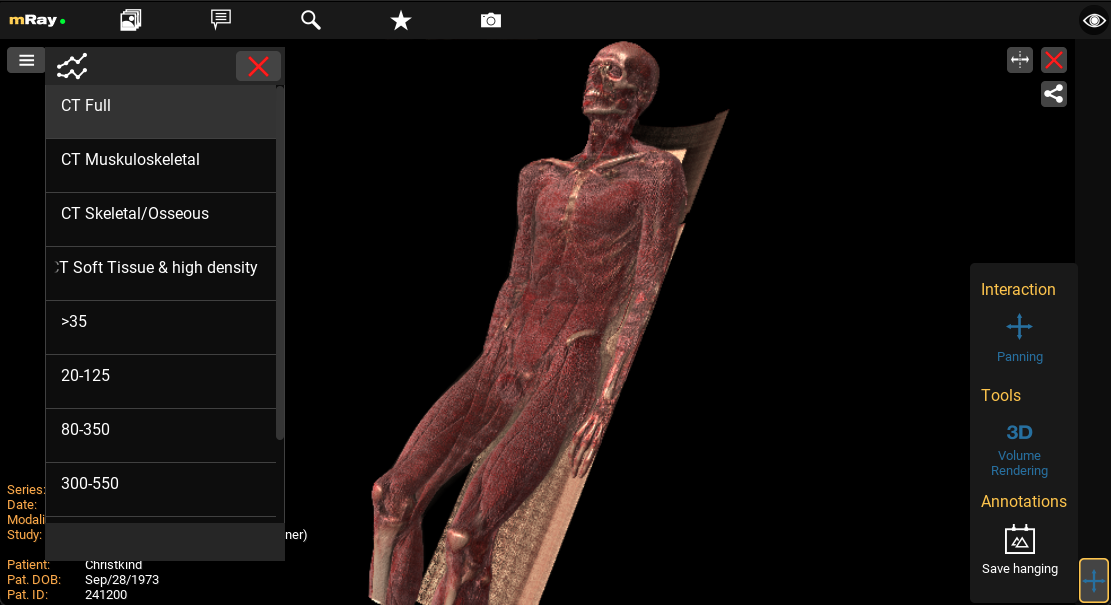This screenshot has width=1111, height=605.
Task: Open the hamburger menu button
Action: pyautogui.click(x=26, y=61)
